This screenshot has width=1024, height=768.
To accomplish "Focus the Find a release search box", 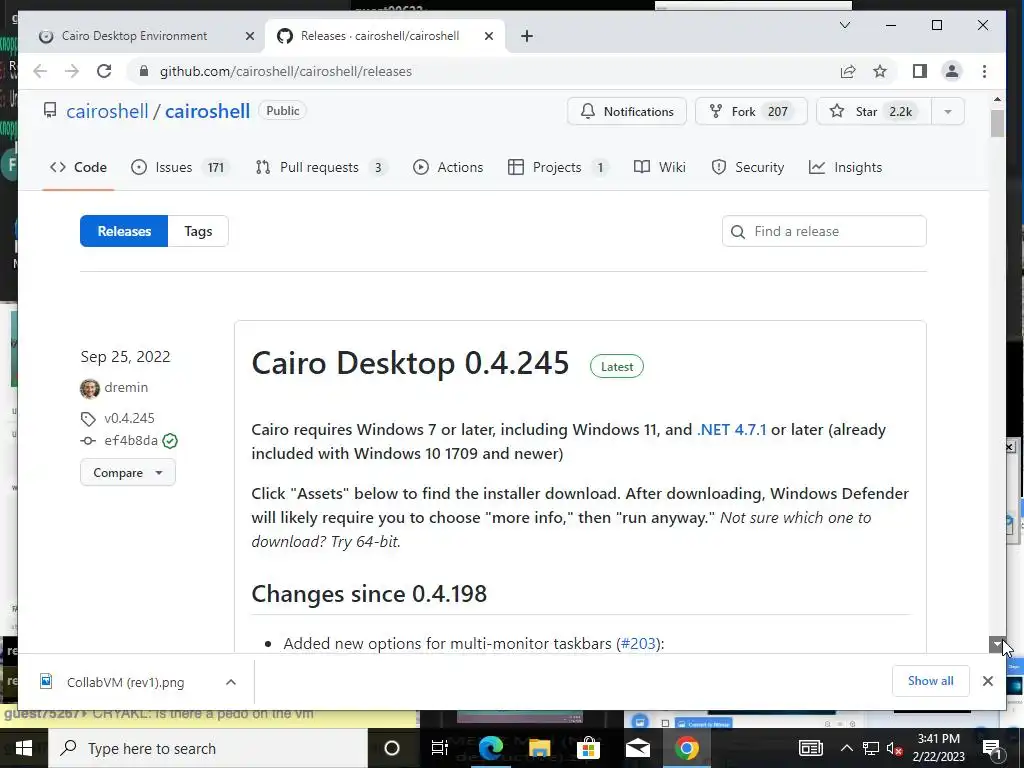I will [824, 231].
